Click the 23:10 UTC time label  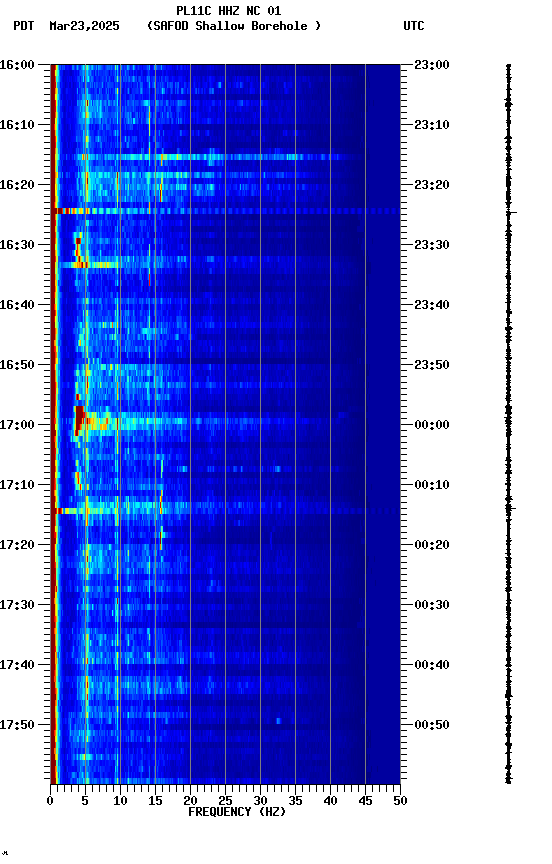pos(432,125)
